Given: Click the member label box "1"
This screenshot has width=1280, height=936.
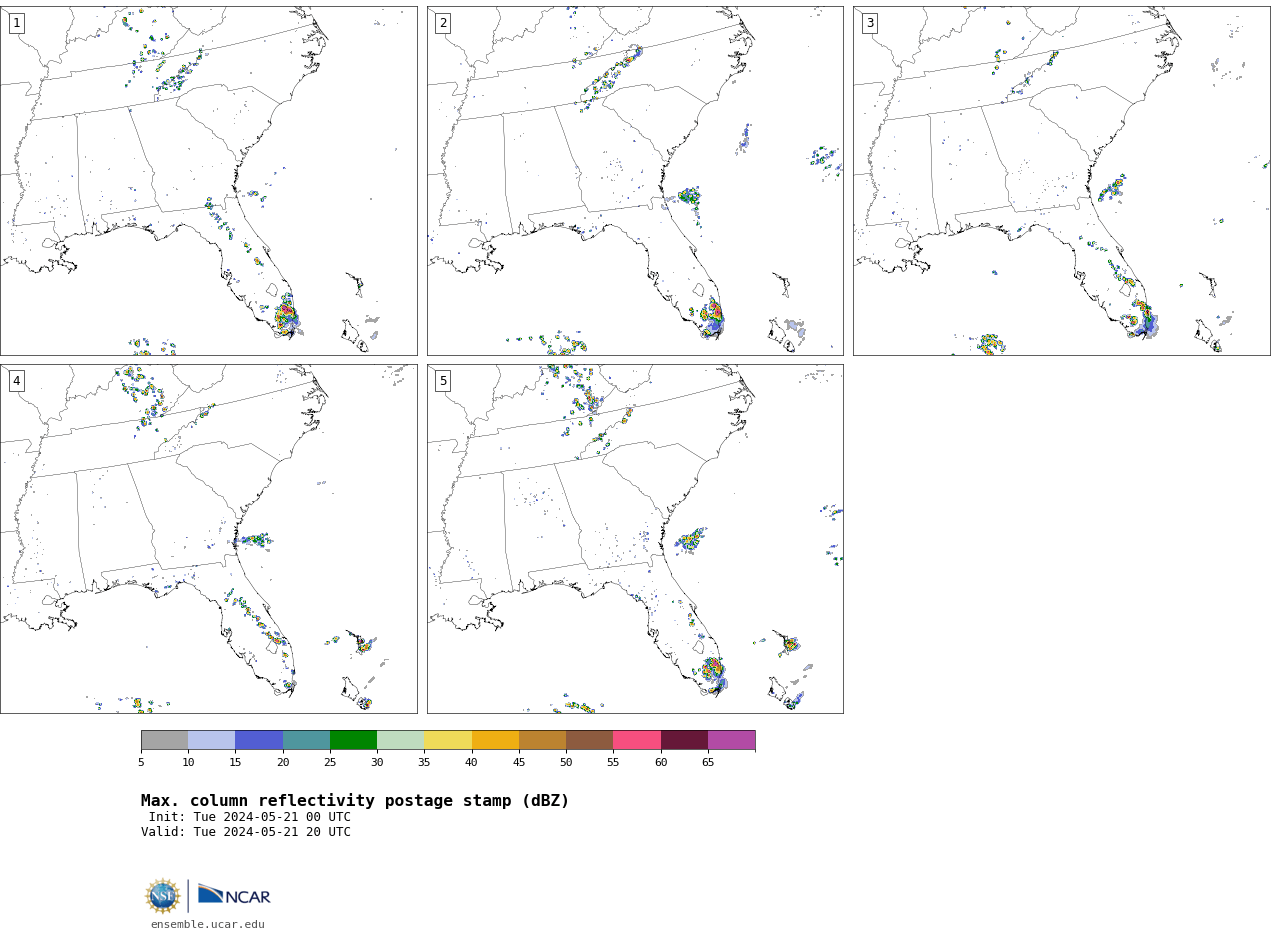Looking at the screenshot, I should [16, 23].
